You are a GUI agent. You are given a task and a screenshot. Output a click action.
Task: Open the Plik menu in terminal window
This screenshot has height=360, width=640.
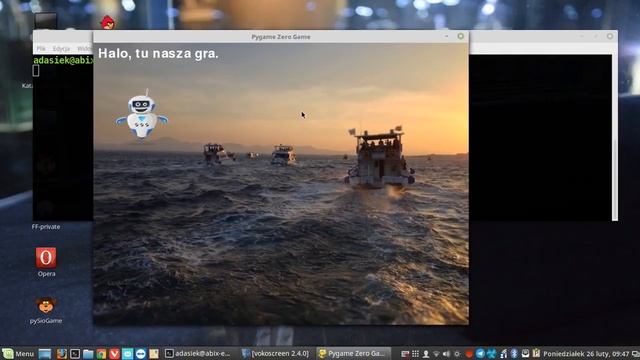[41, 49]
